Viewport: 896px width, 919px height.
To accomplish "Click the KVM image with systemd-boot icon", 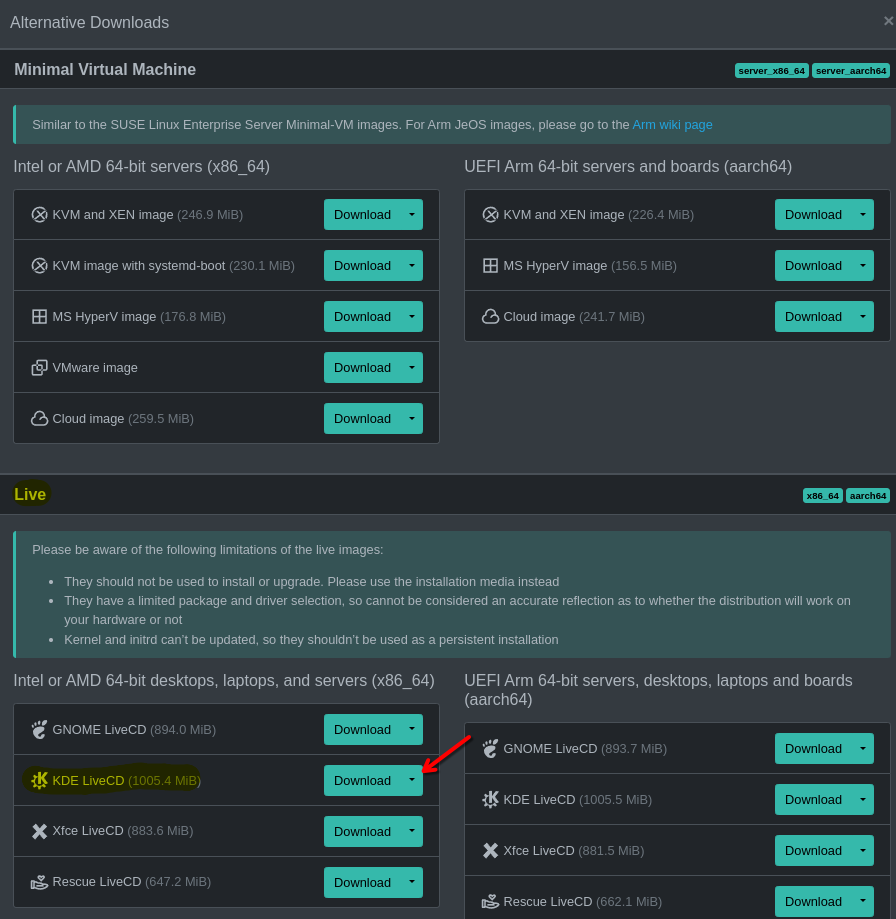I will click(39, 265).
